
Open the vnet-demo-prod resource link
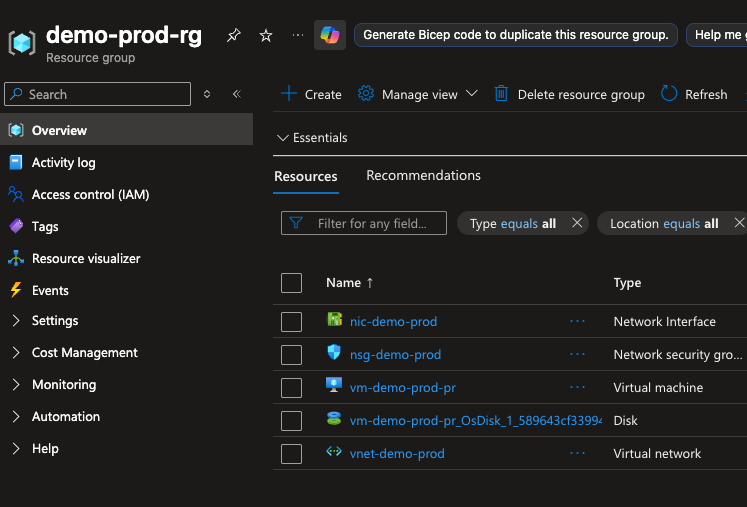(397, 454)
